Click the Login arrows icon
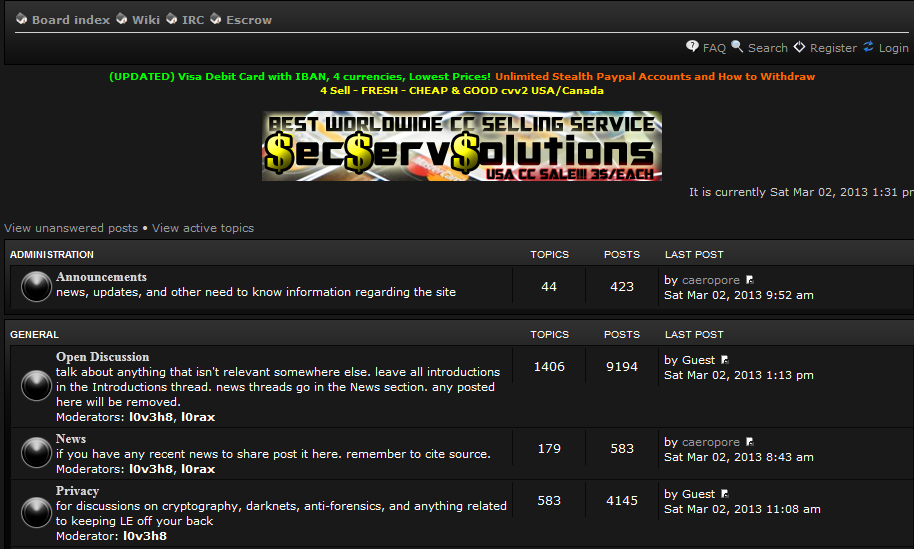 pos(869,47)
